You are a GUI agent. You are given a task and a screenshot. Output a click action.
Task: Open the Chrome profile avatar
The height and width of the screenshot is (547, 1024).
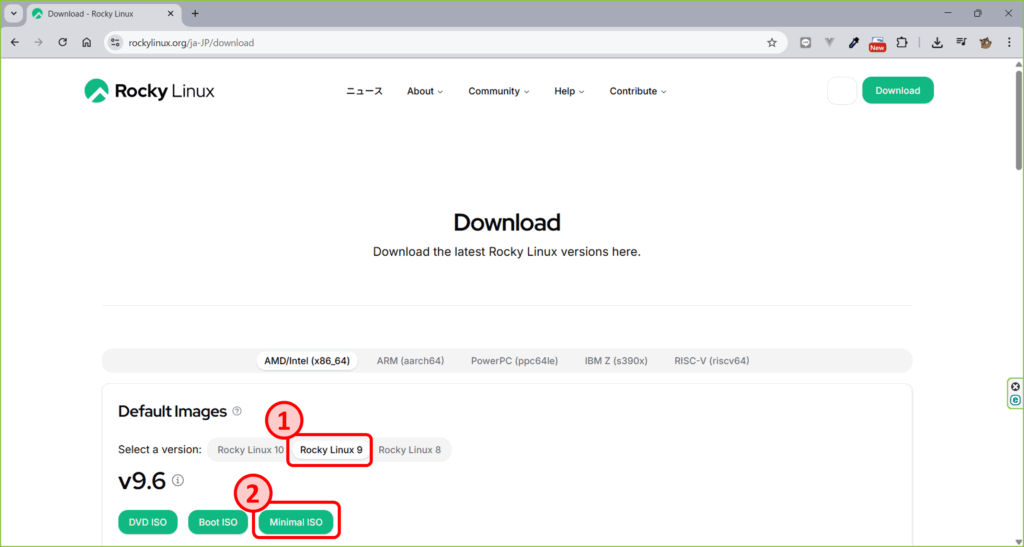pos(985,42)
